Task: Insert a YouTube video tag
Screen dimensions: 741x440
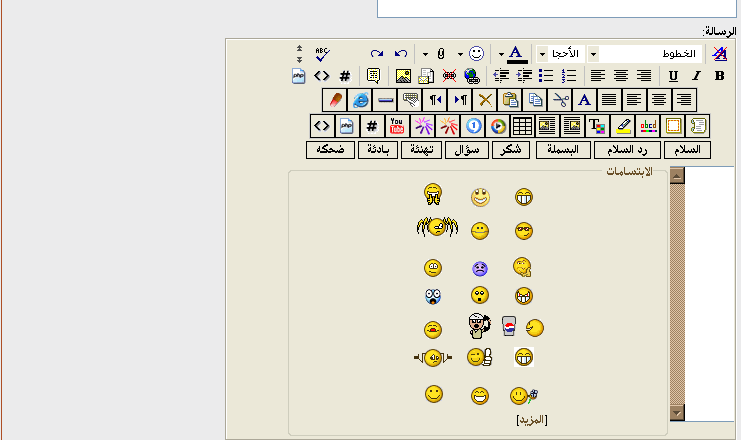Action: pos(396,126)
